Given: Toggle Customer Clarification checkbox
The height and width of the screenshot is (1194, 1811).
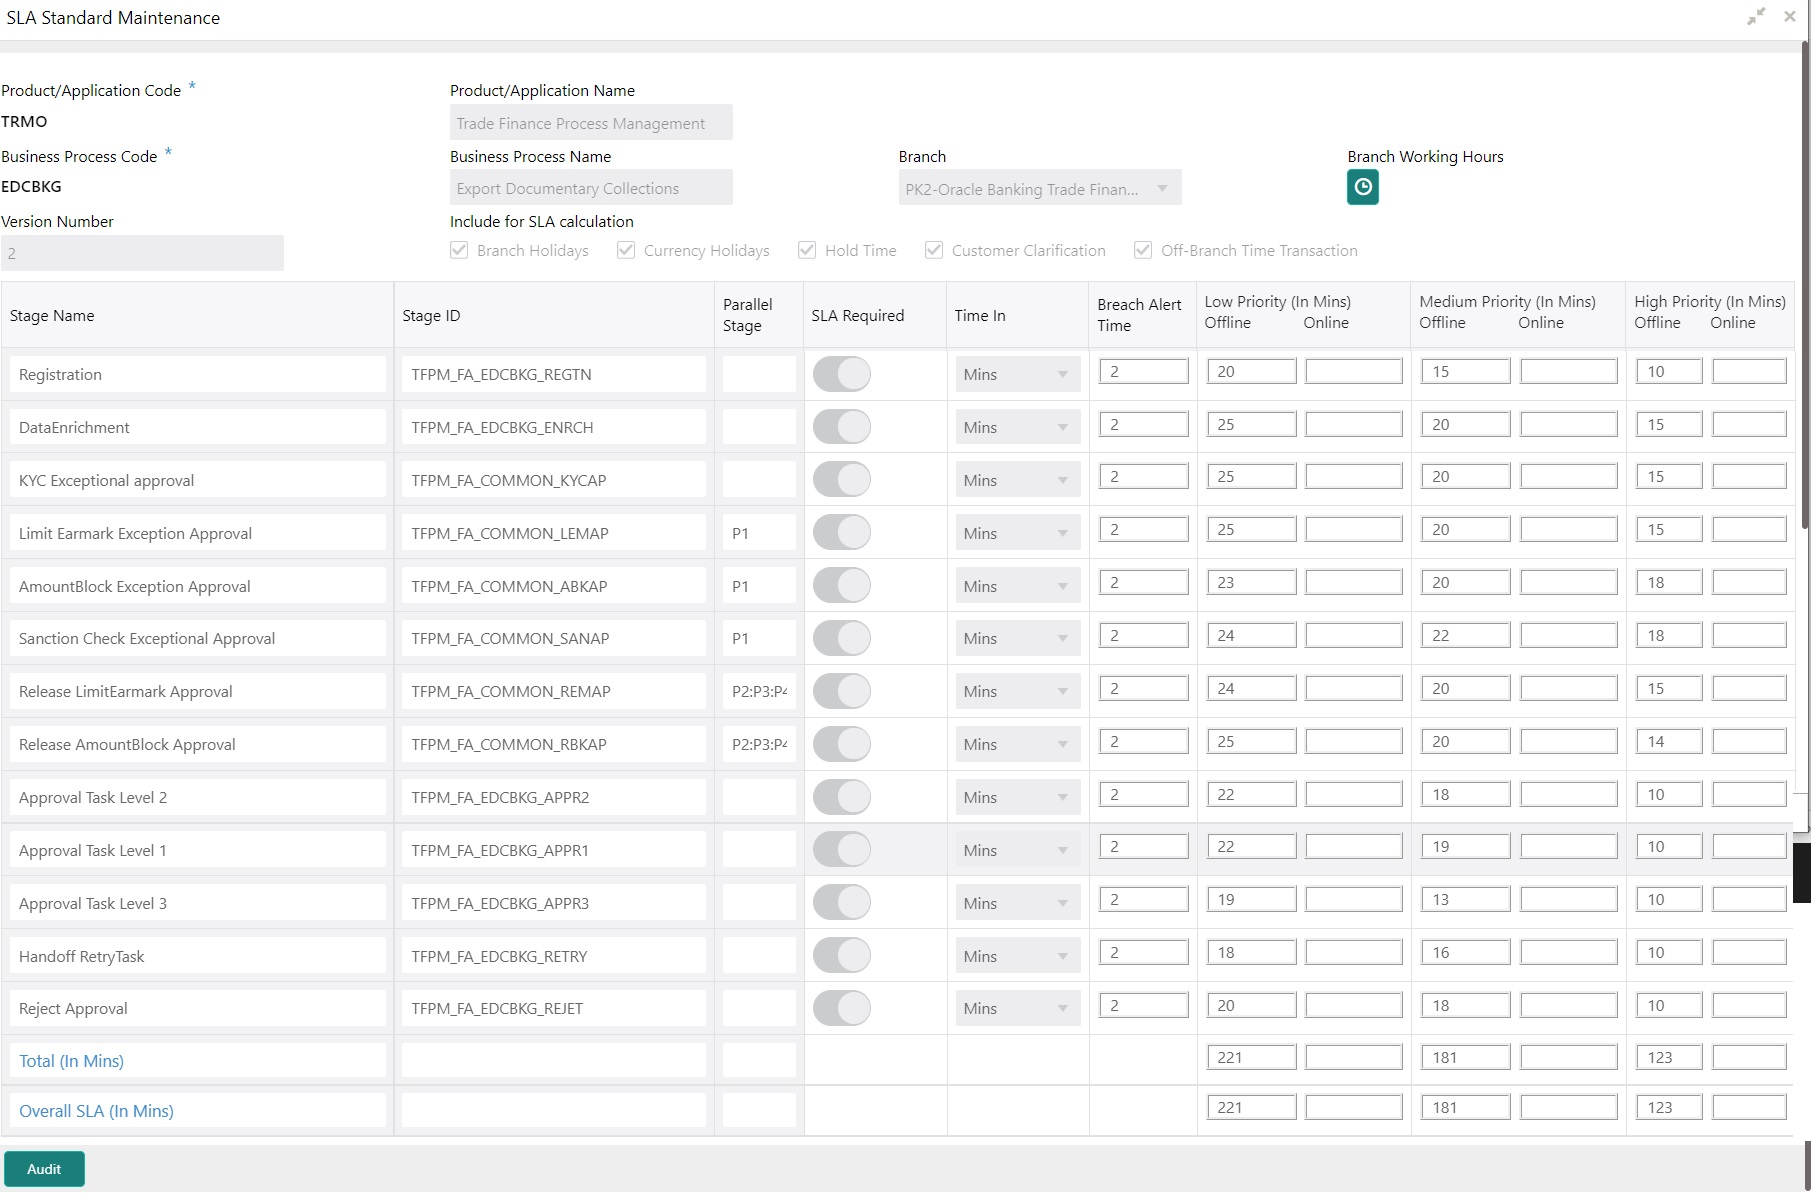Looking at the screenshot, I should click(x=934, y=250).
